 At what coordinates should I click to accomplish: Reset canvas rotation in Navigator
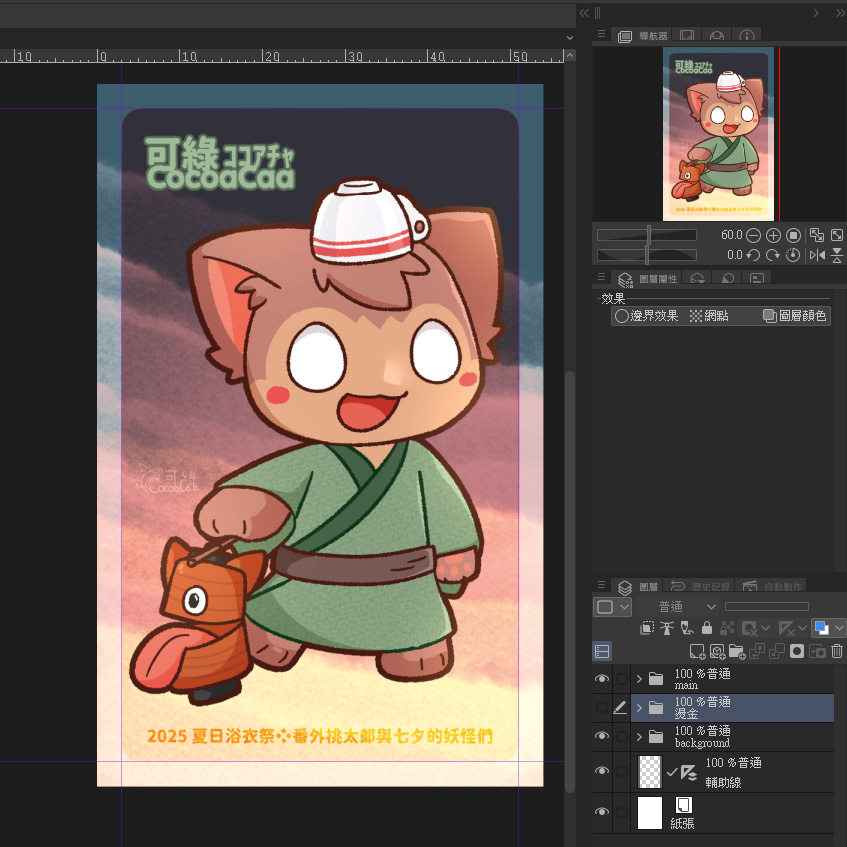(x=793, y=255)
